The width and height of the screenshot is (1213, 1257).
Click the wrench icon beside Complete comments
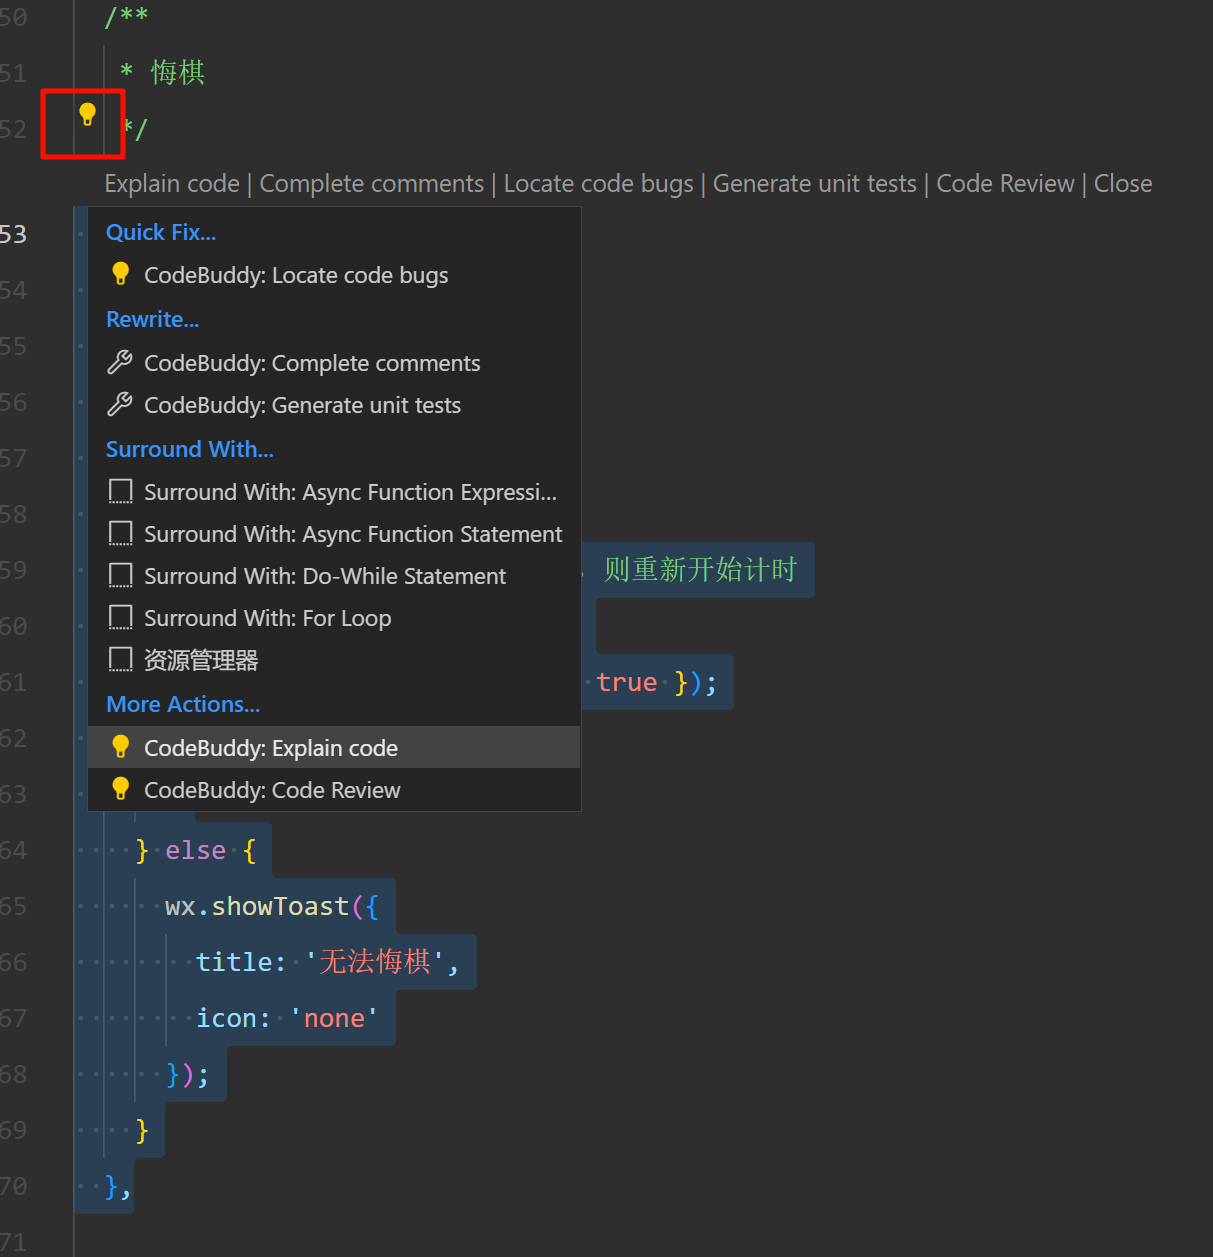pos(120,362)
